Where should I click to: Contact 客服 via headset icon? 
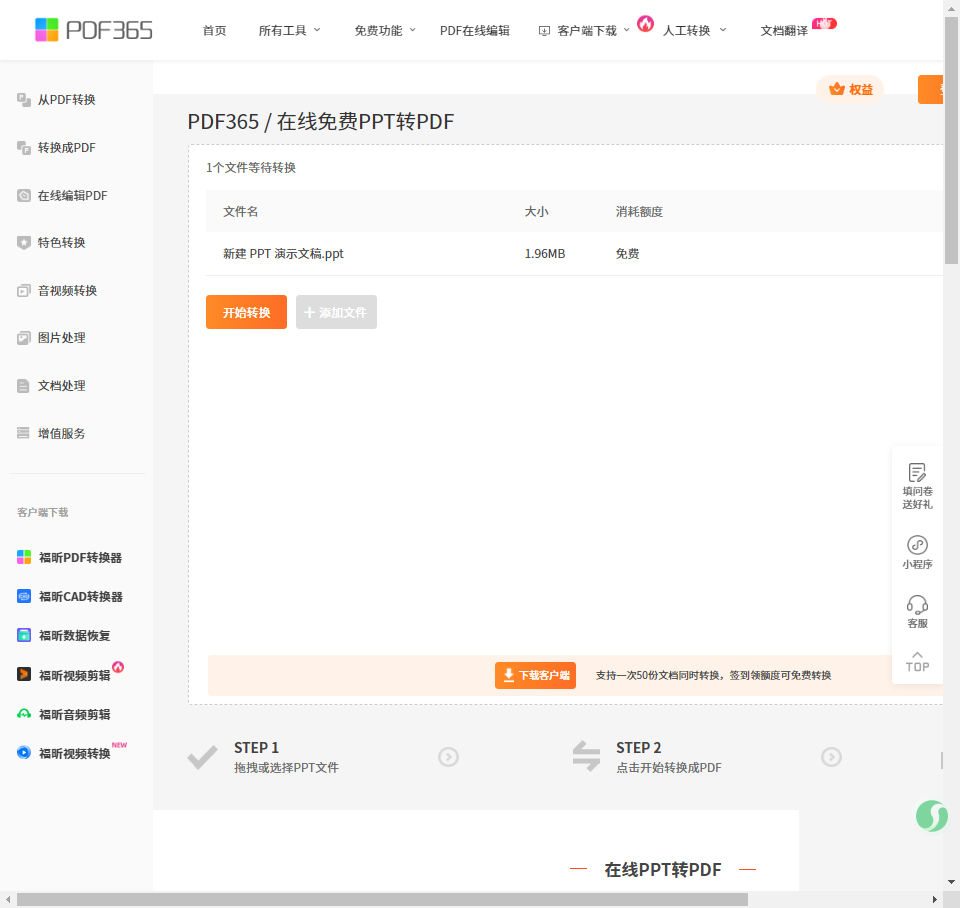coord(917,605)
